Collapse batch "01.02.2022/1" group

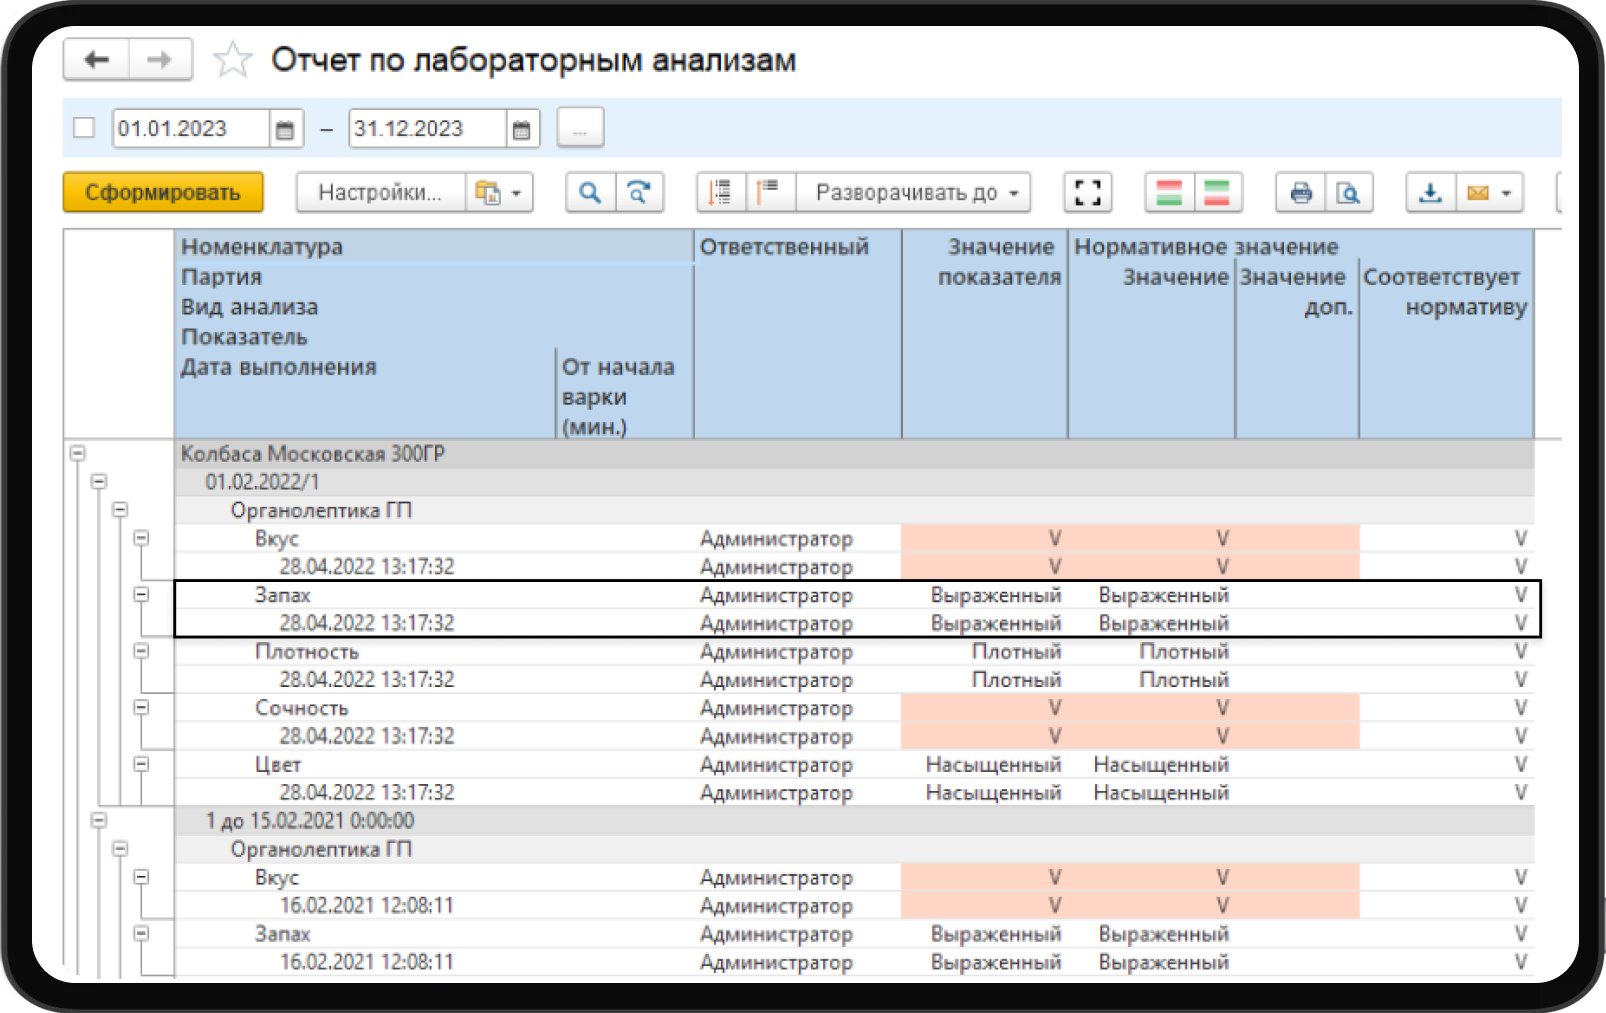(99, 481)
